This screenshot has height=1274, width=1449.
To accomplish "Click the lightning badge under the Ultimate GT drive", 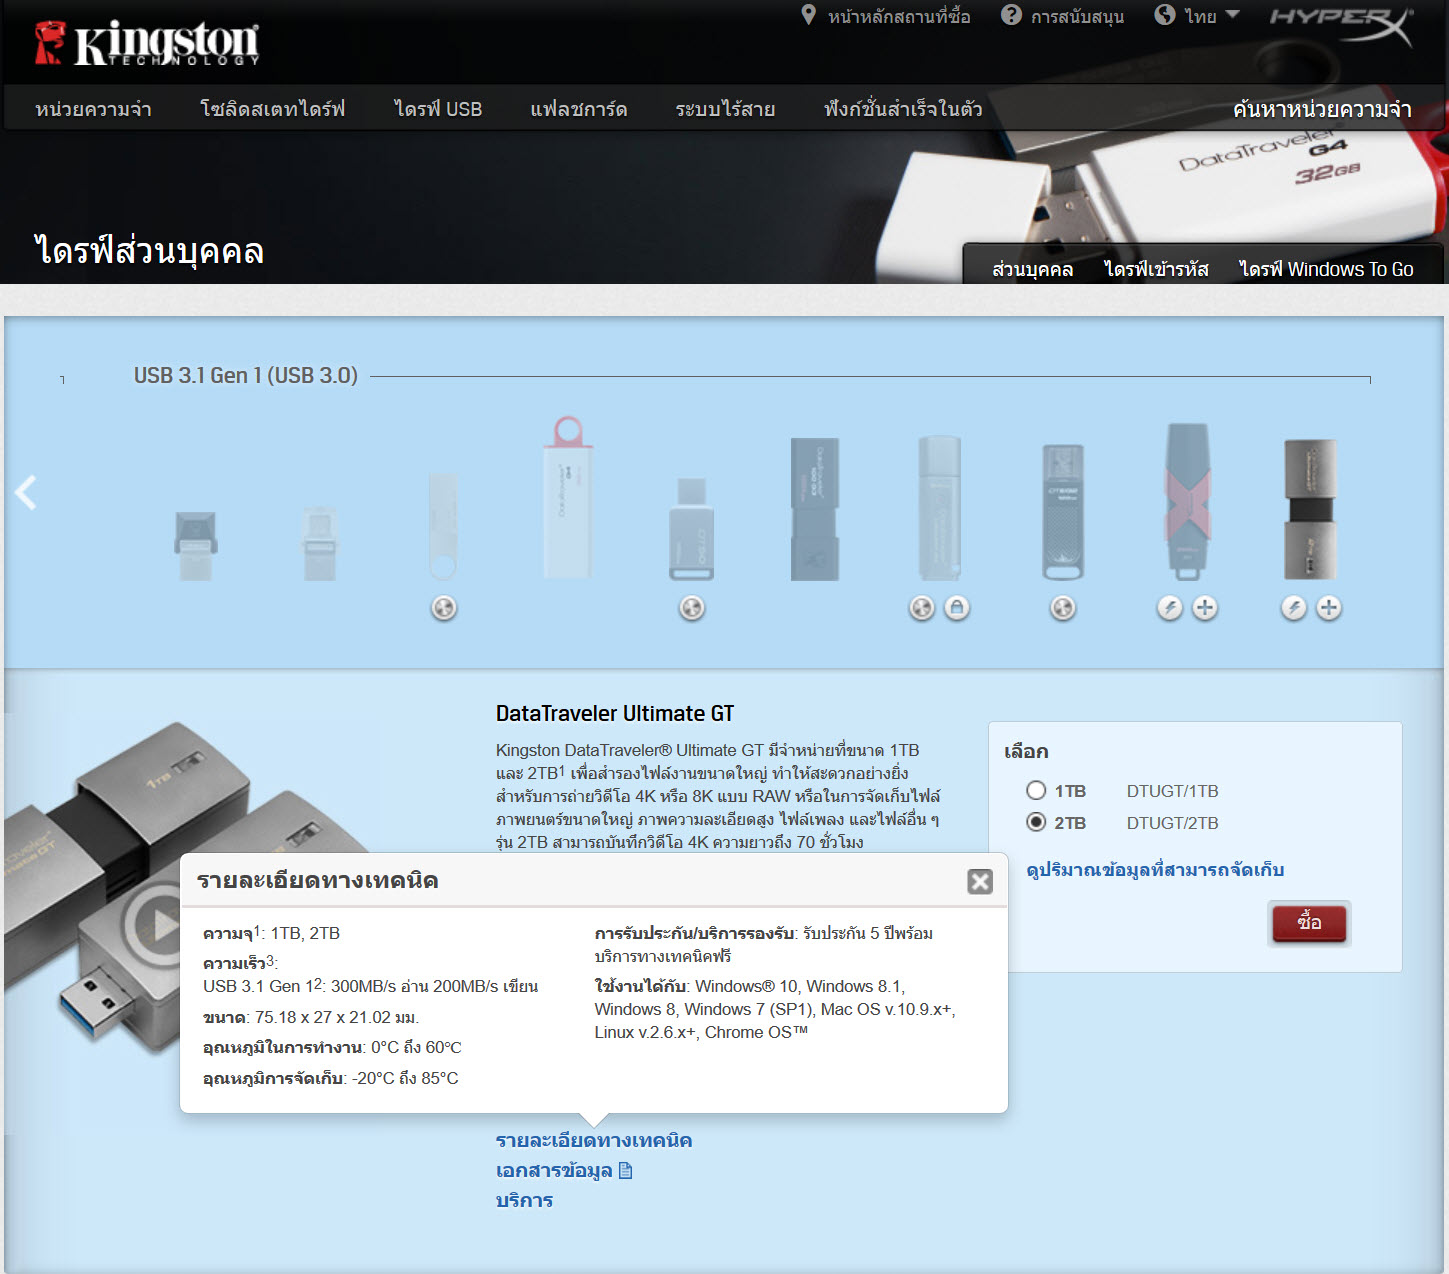I will click(x=1294, y=607).
